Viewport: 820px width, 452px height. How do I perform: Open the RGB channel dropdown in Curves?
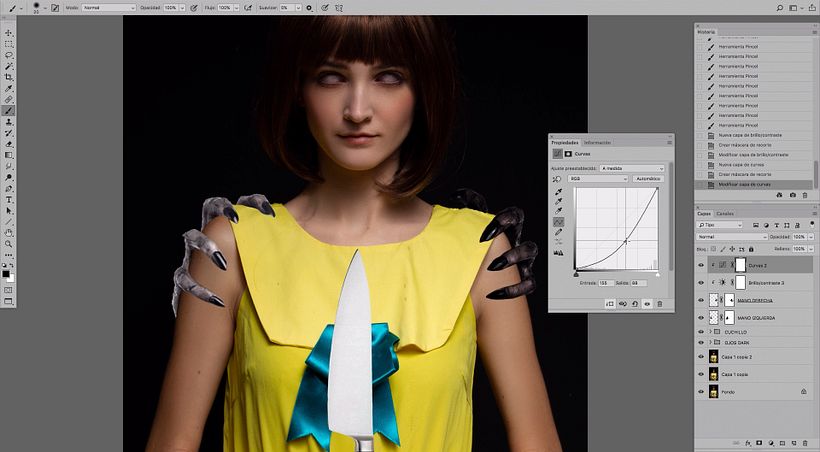point(598,179)
